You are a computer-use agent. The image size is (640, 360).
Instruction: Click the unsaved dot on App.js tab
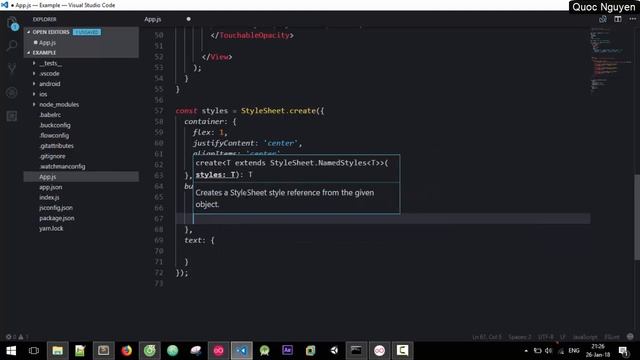click(x=188, y=19)
